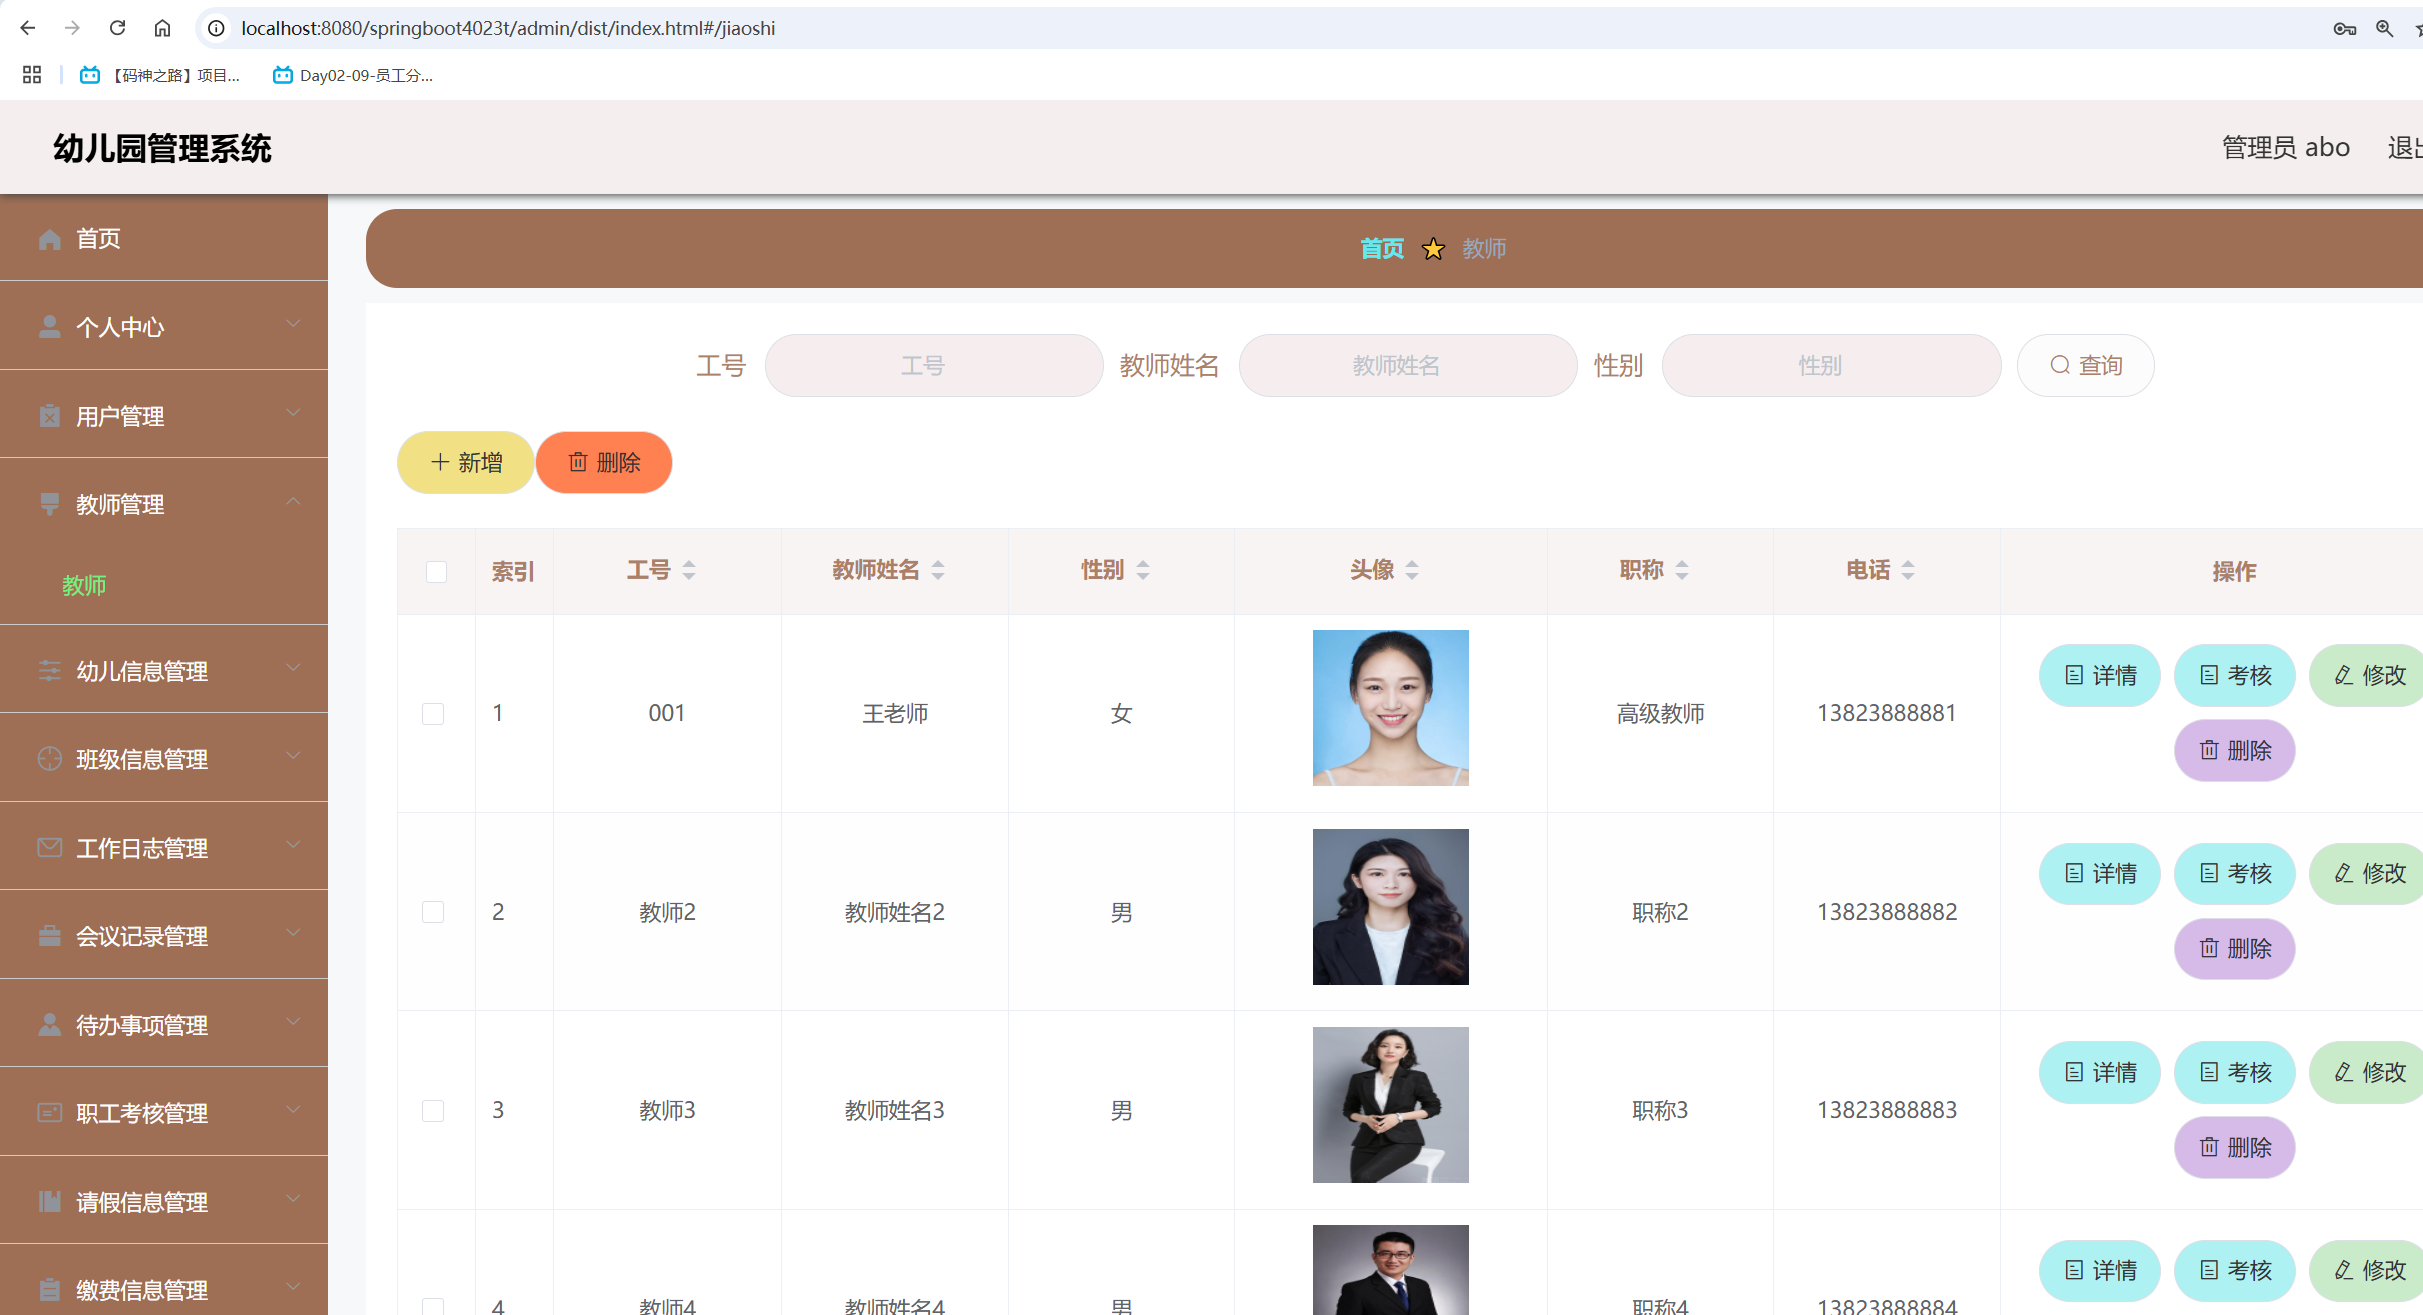Open the Day02-09-员工分 bookmark
Viewport: 2423px width, 1315px height.
[353, 75]
